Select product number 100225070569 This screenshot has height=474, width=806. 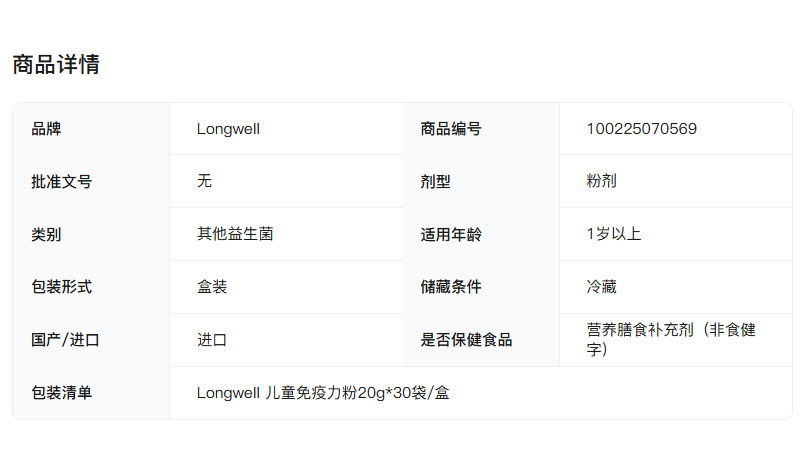tap(641, 129)
